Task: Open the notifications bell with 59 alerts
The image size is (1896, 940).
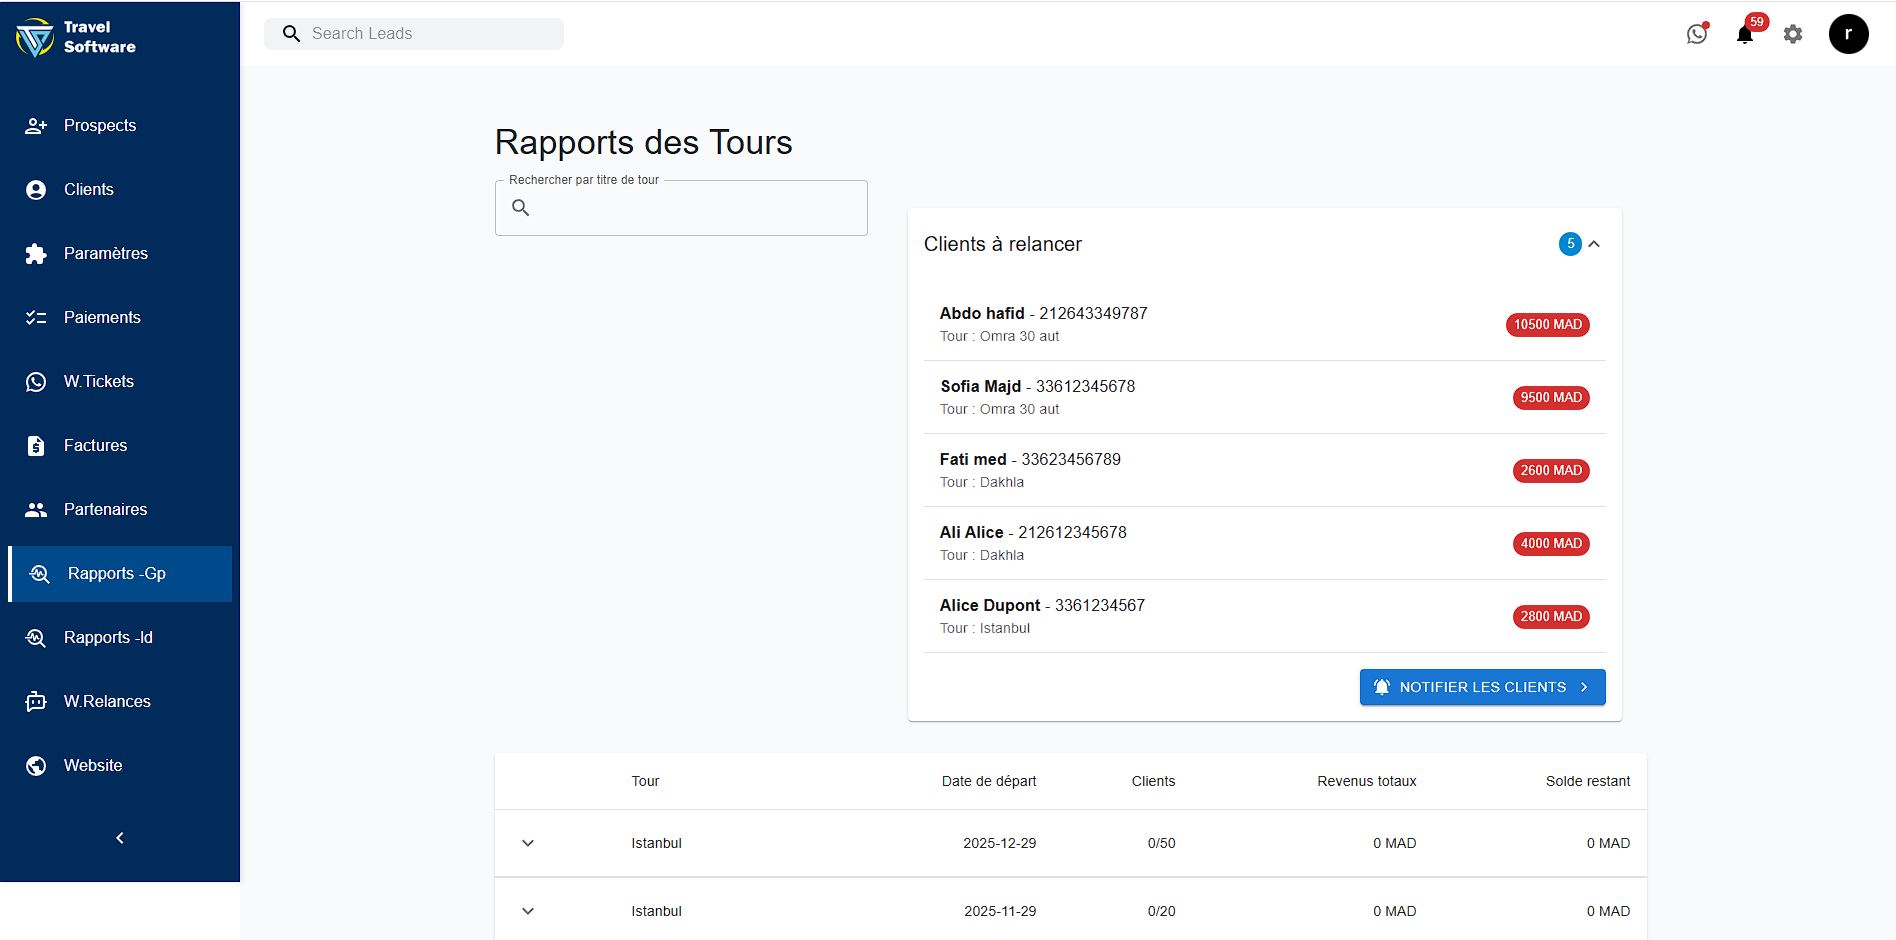Action: coord(1745,33)
